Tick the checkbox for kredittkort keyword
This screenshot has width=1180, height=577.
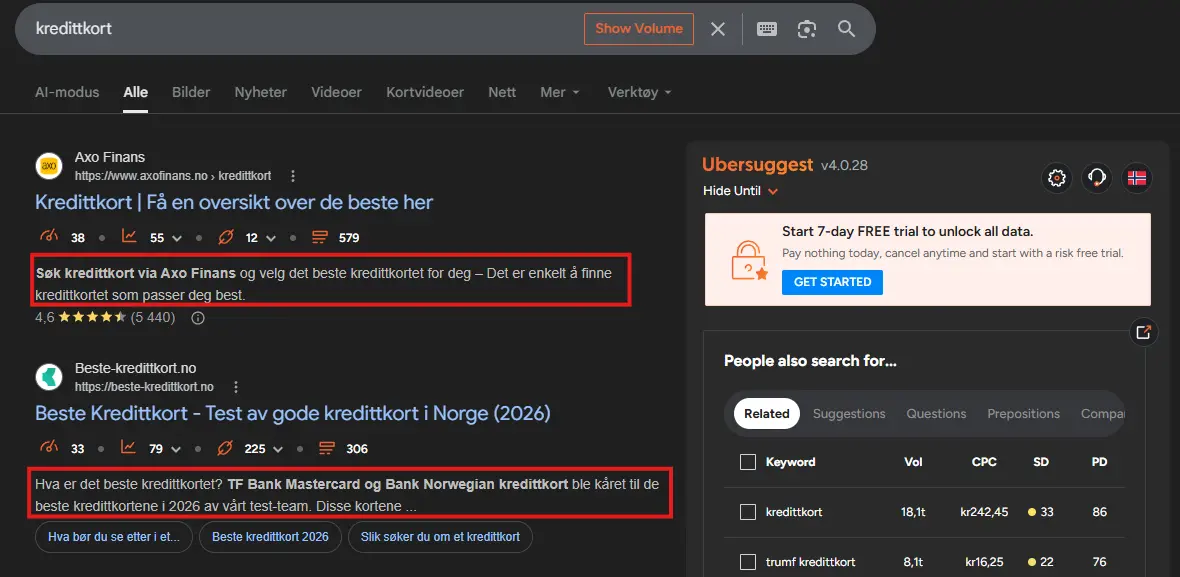coord(747,512)
